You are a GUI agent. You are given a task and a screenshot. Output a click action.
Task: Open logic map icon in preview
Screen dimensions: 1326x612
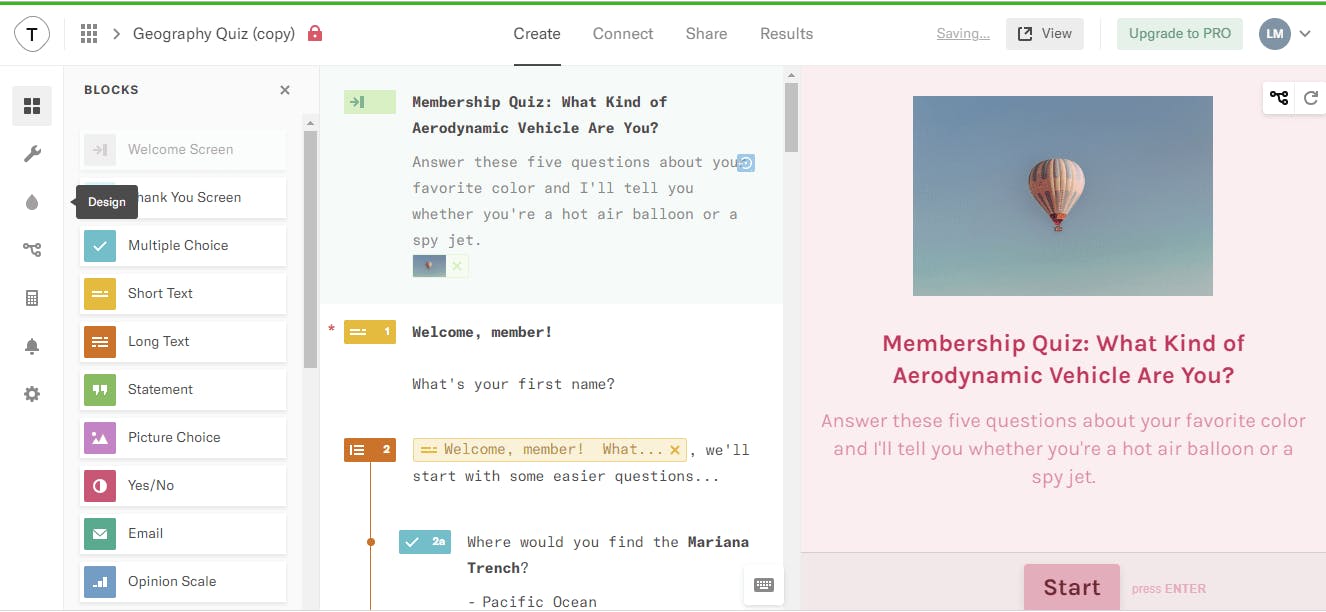click(x=1279, y=97)
